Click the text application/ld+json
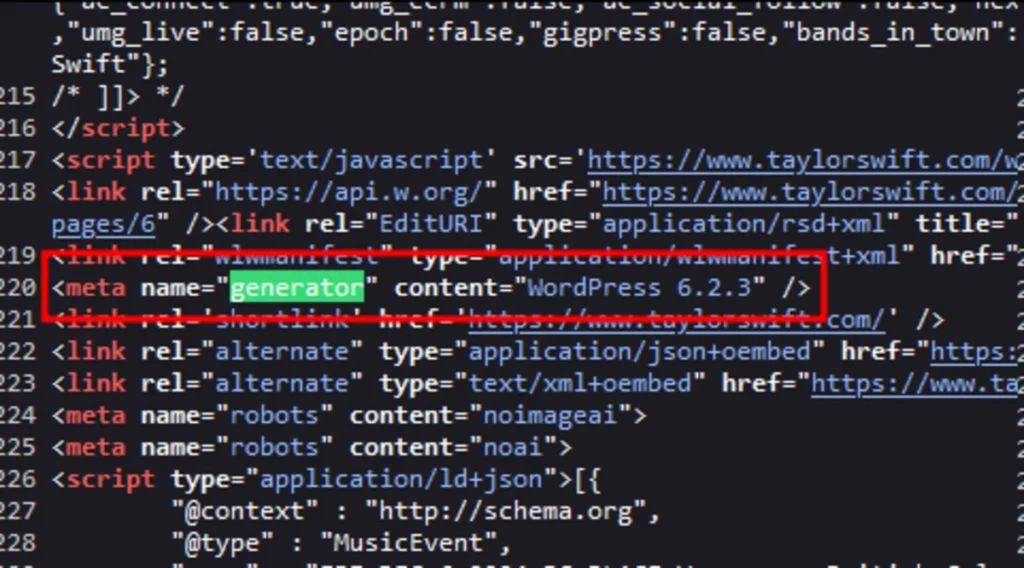 (x=401, y=480)
